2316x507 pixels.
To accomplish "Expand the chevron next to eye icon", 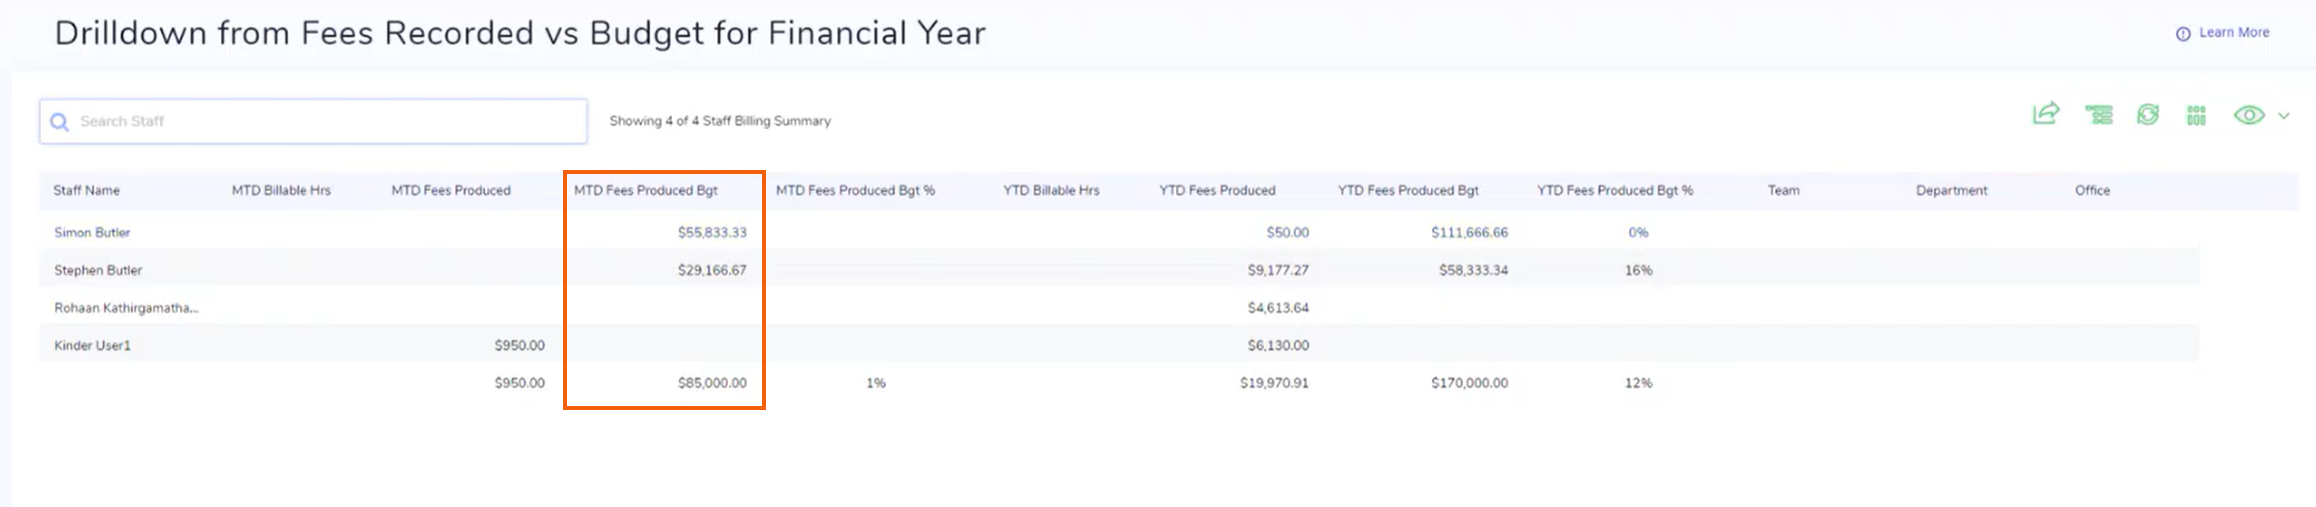I will [2284, 116].
